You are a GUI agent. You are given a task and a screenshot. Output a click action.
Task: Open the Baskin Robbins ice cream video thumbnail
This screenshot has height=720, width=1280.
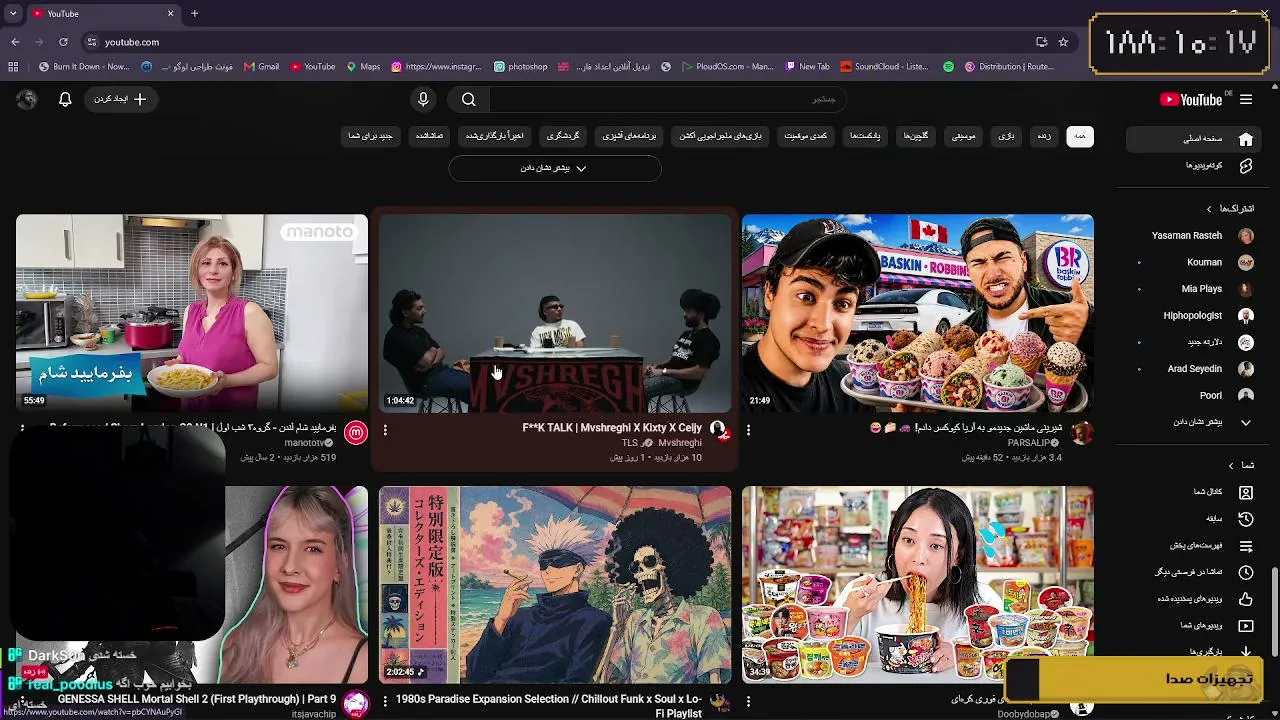[918, 313]
